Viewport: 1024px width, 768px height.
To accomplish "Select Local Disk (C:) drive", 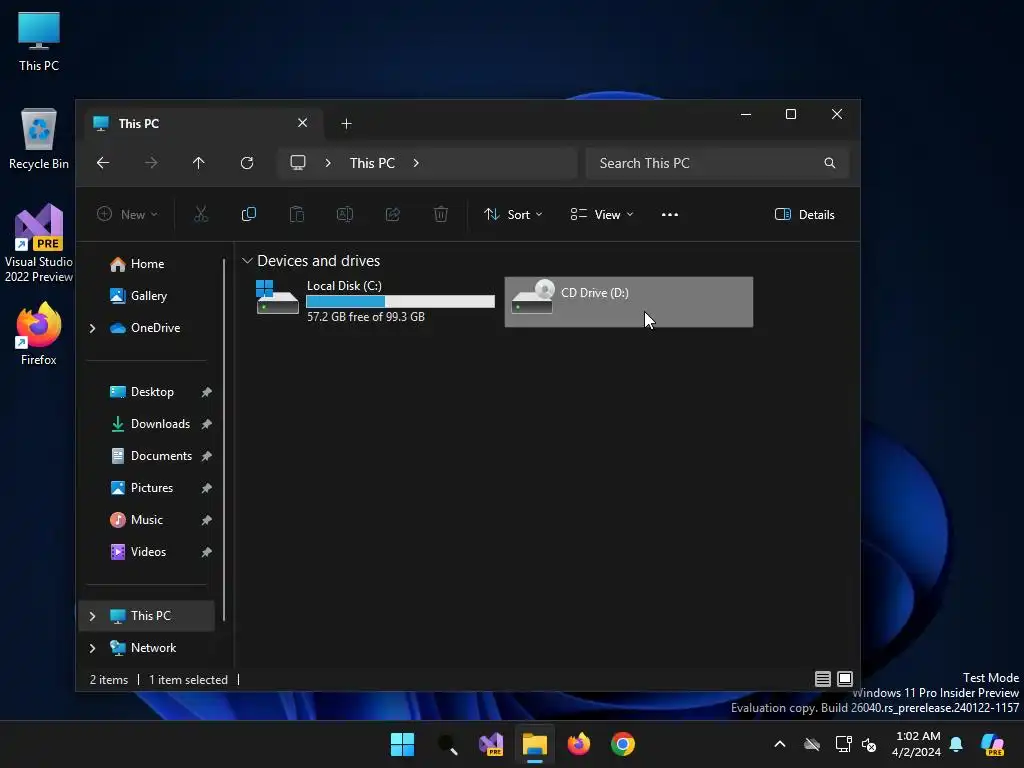I will pos(376,301).
